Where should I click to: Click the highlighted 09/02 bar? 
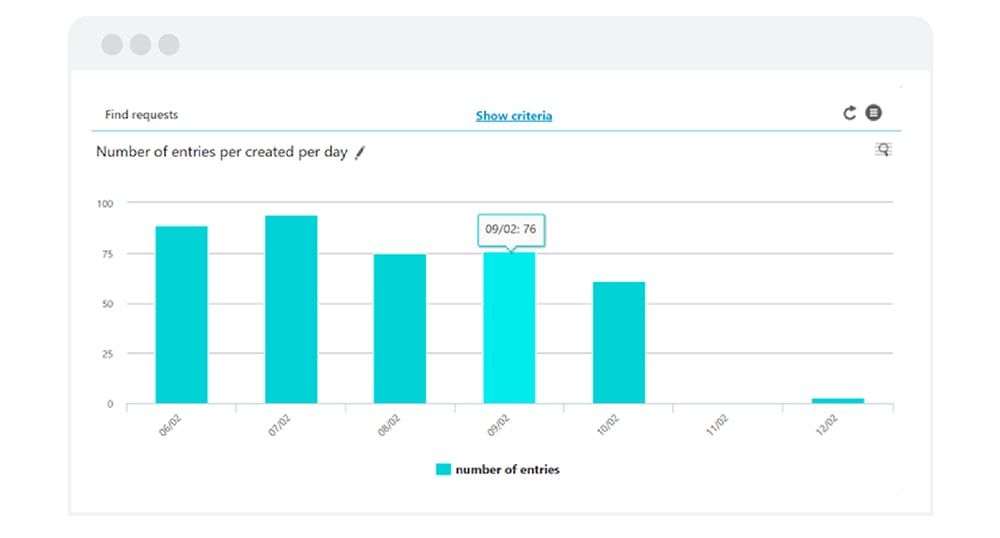click(510, 328)
